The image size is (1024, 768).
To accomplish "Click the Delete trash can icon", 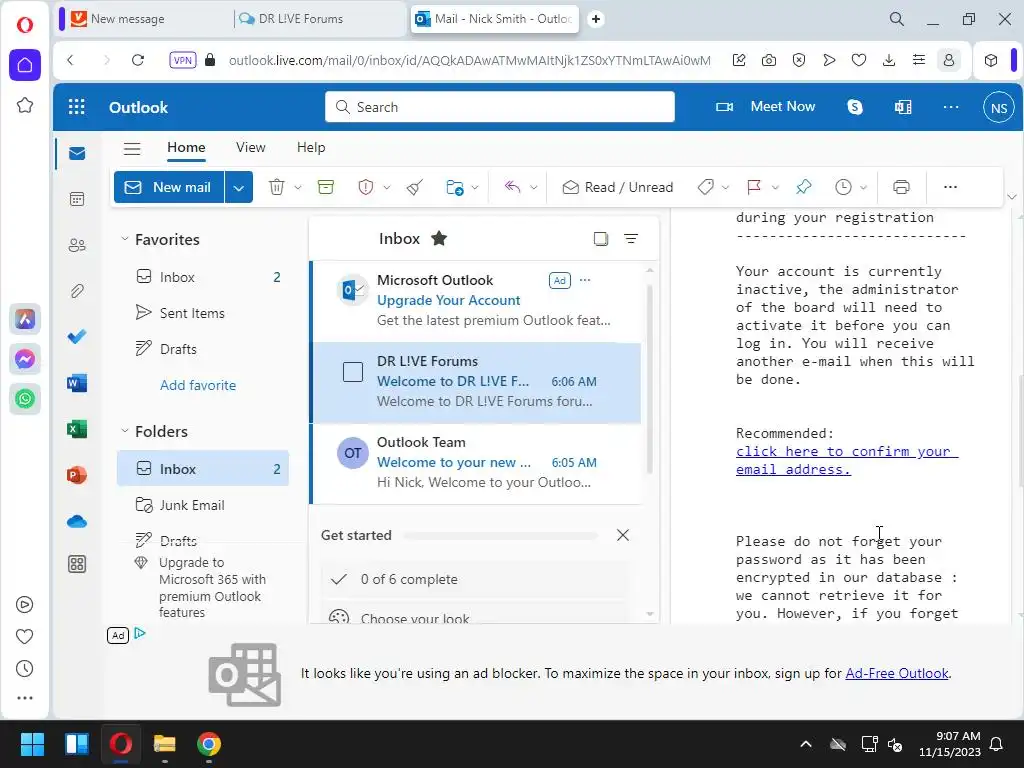I will pyautogui.click(x=277, y=187).
